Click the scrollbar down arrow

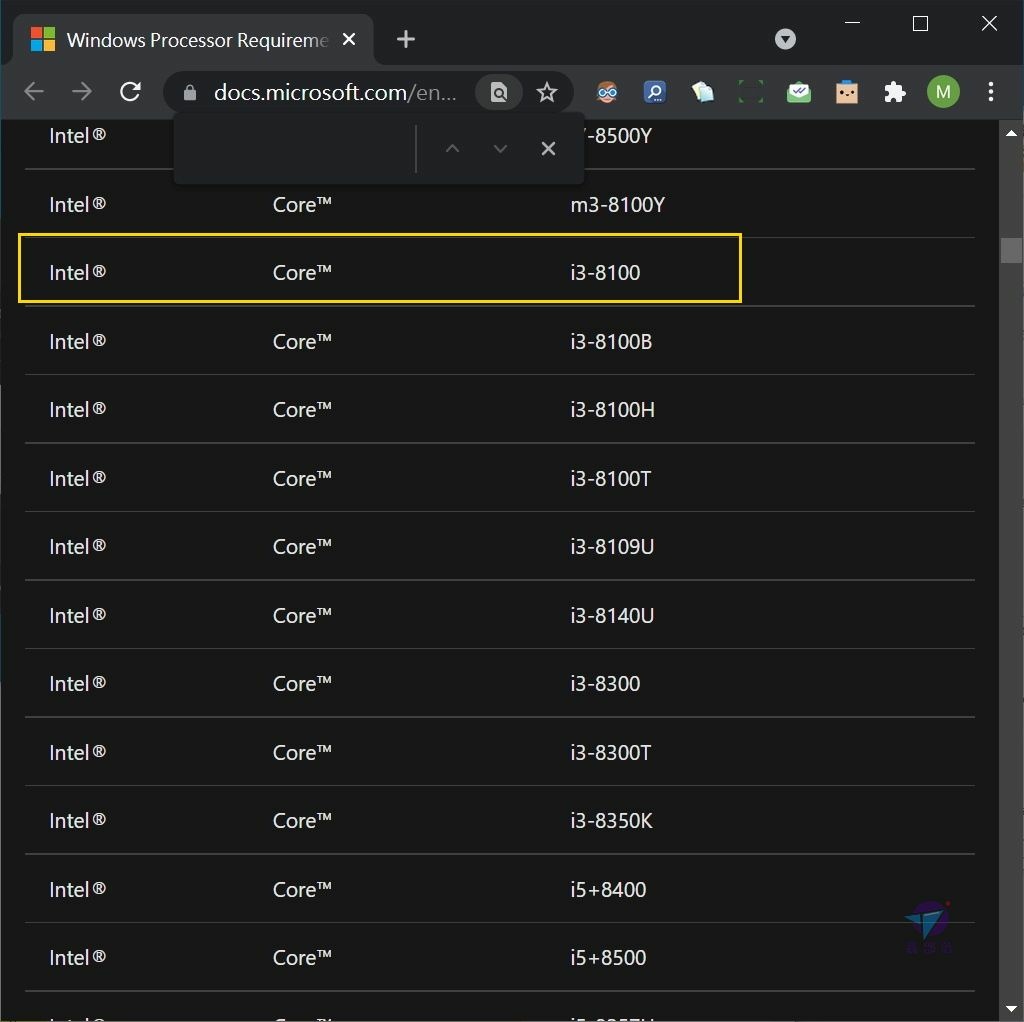click(1011, 1009)
